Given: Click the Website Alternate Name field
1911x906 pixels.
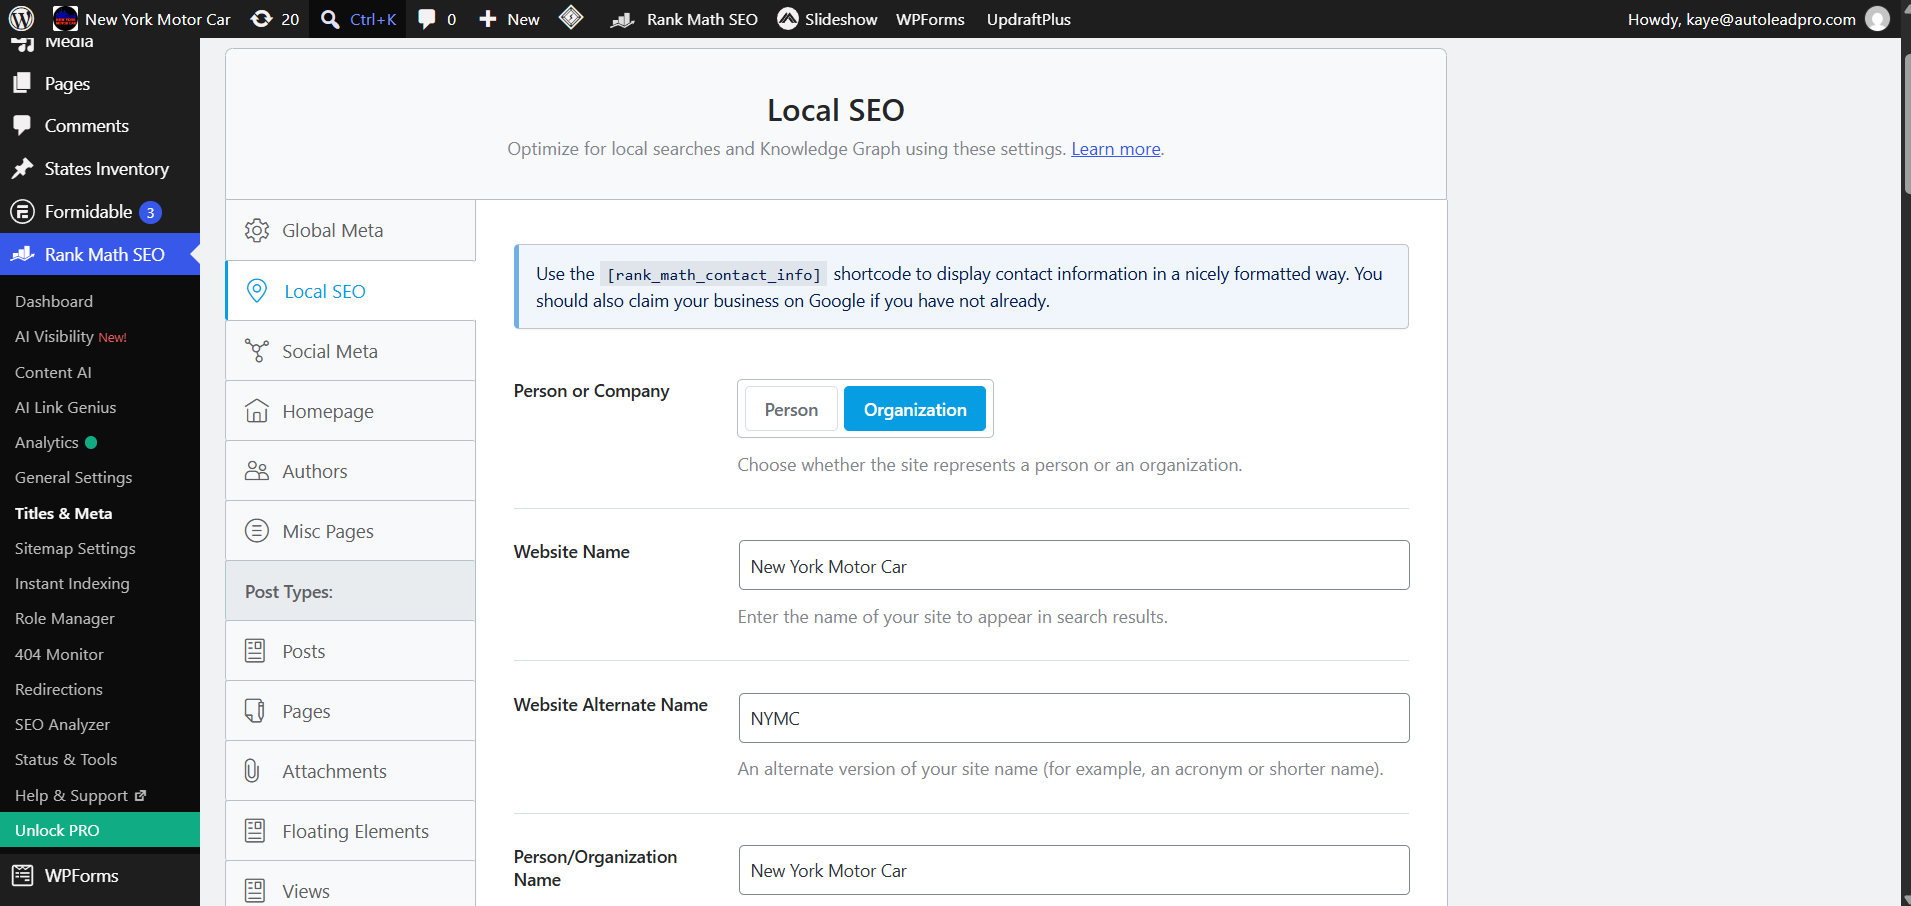Looking at the screenshot, I should [1074, 718].
